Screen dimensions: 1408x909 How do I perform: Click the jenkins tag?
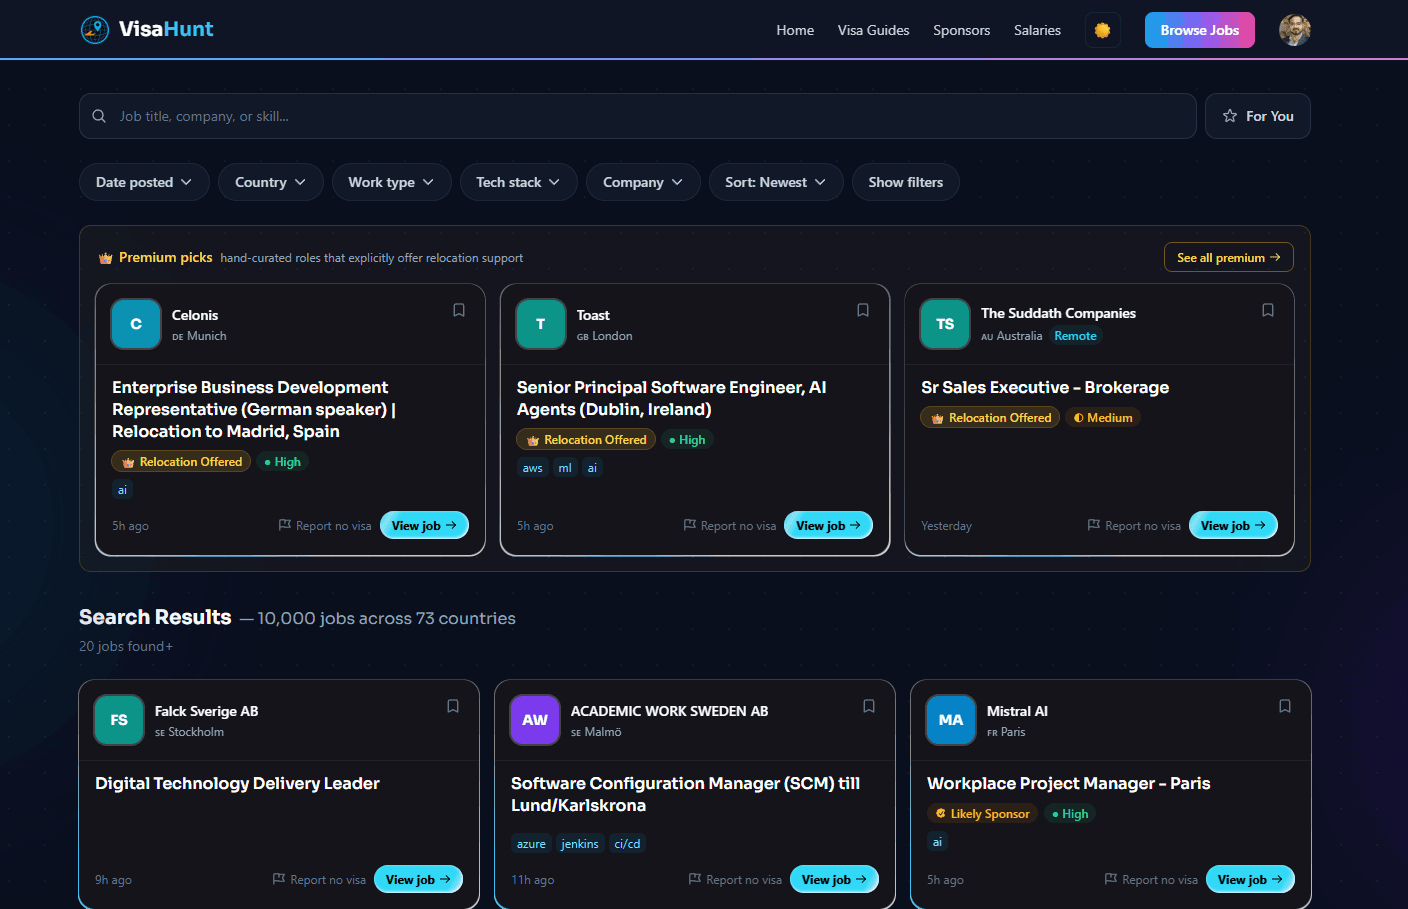579,844
